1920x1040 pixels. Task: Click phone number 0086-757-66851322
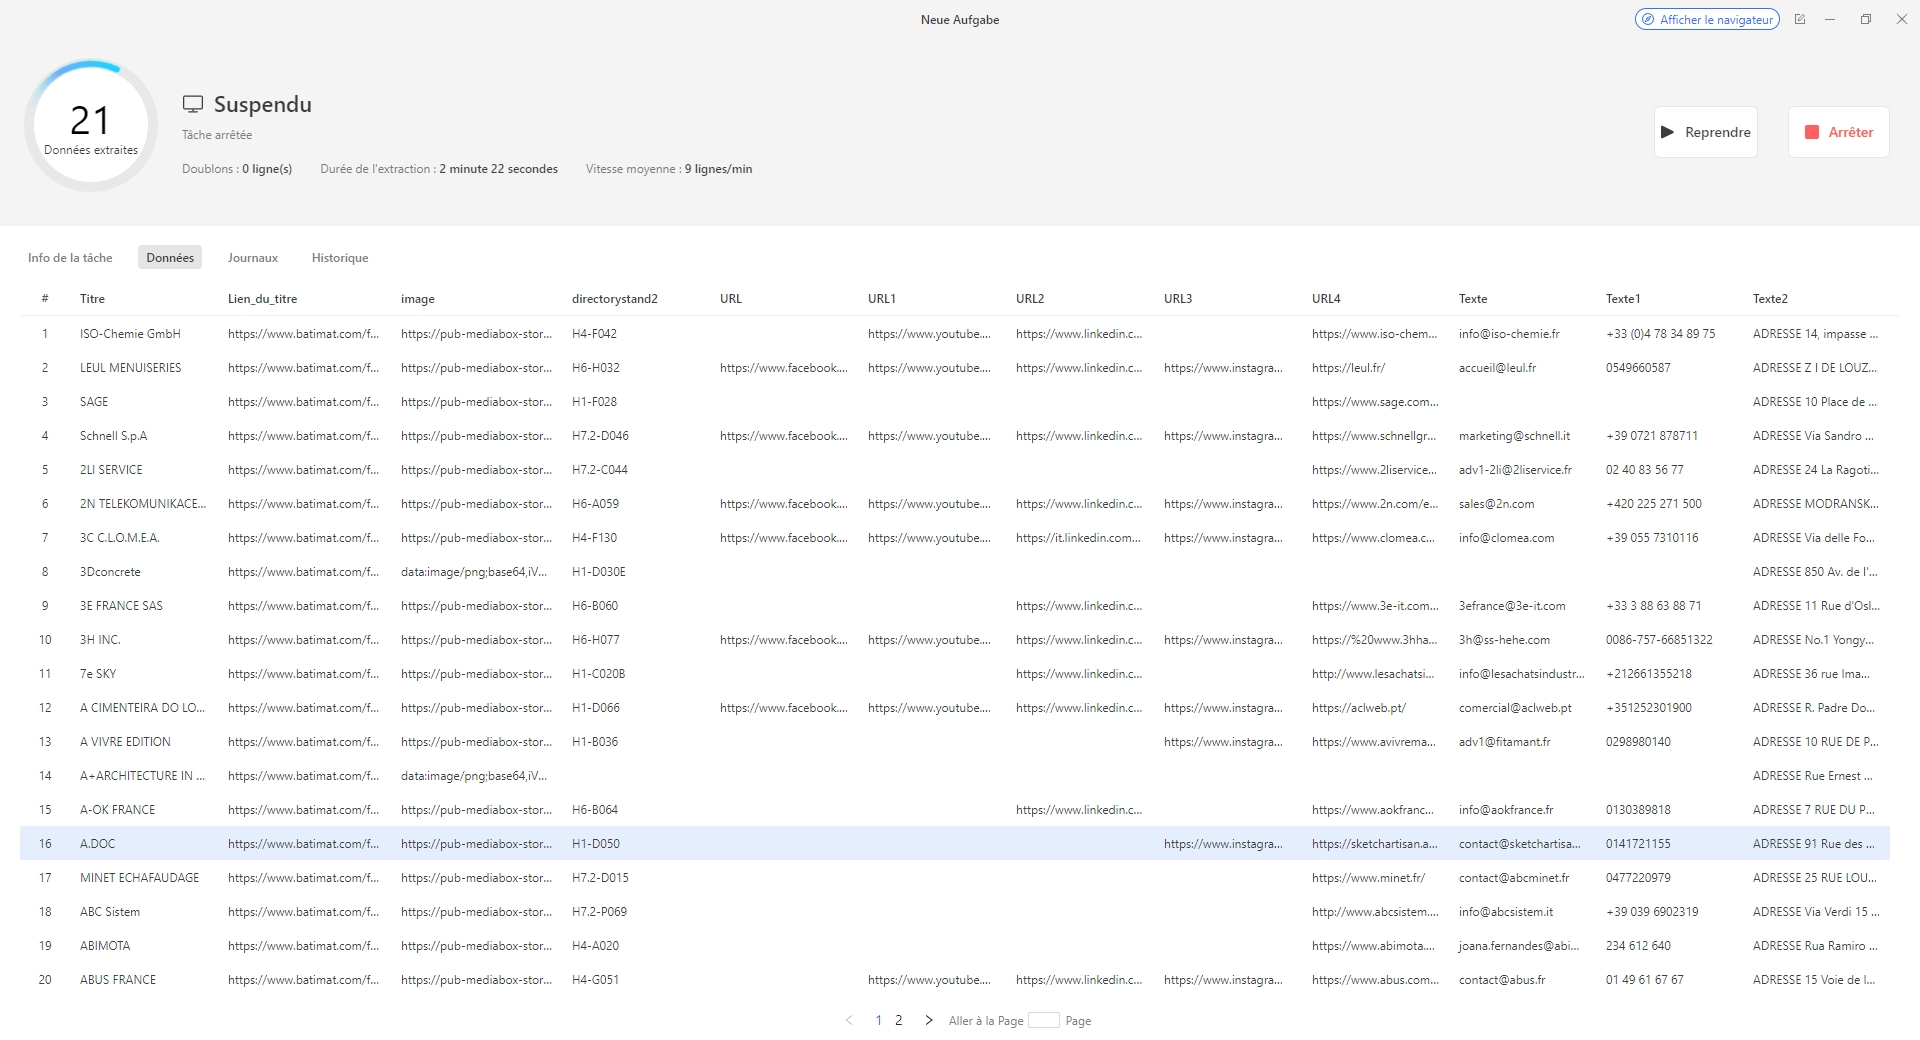[x=1660, y=640]
